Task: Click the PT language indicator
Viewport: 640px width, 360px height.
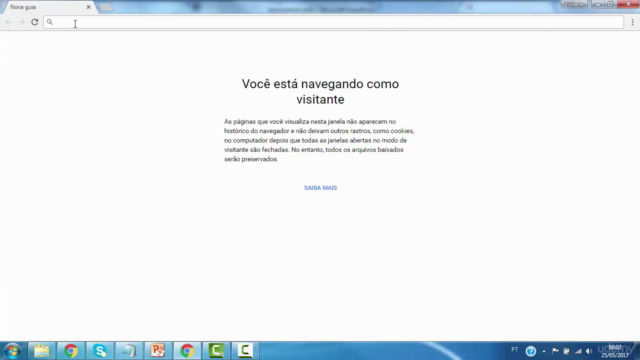Action: point(514,350)
